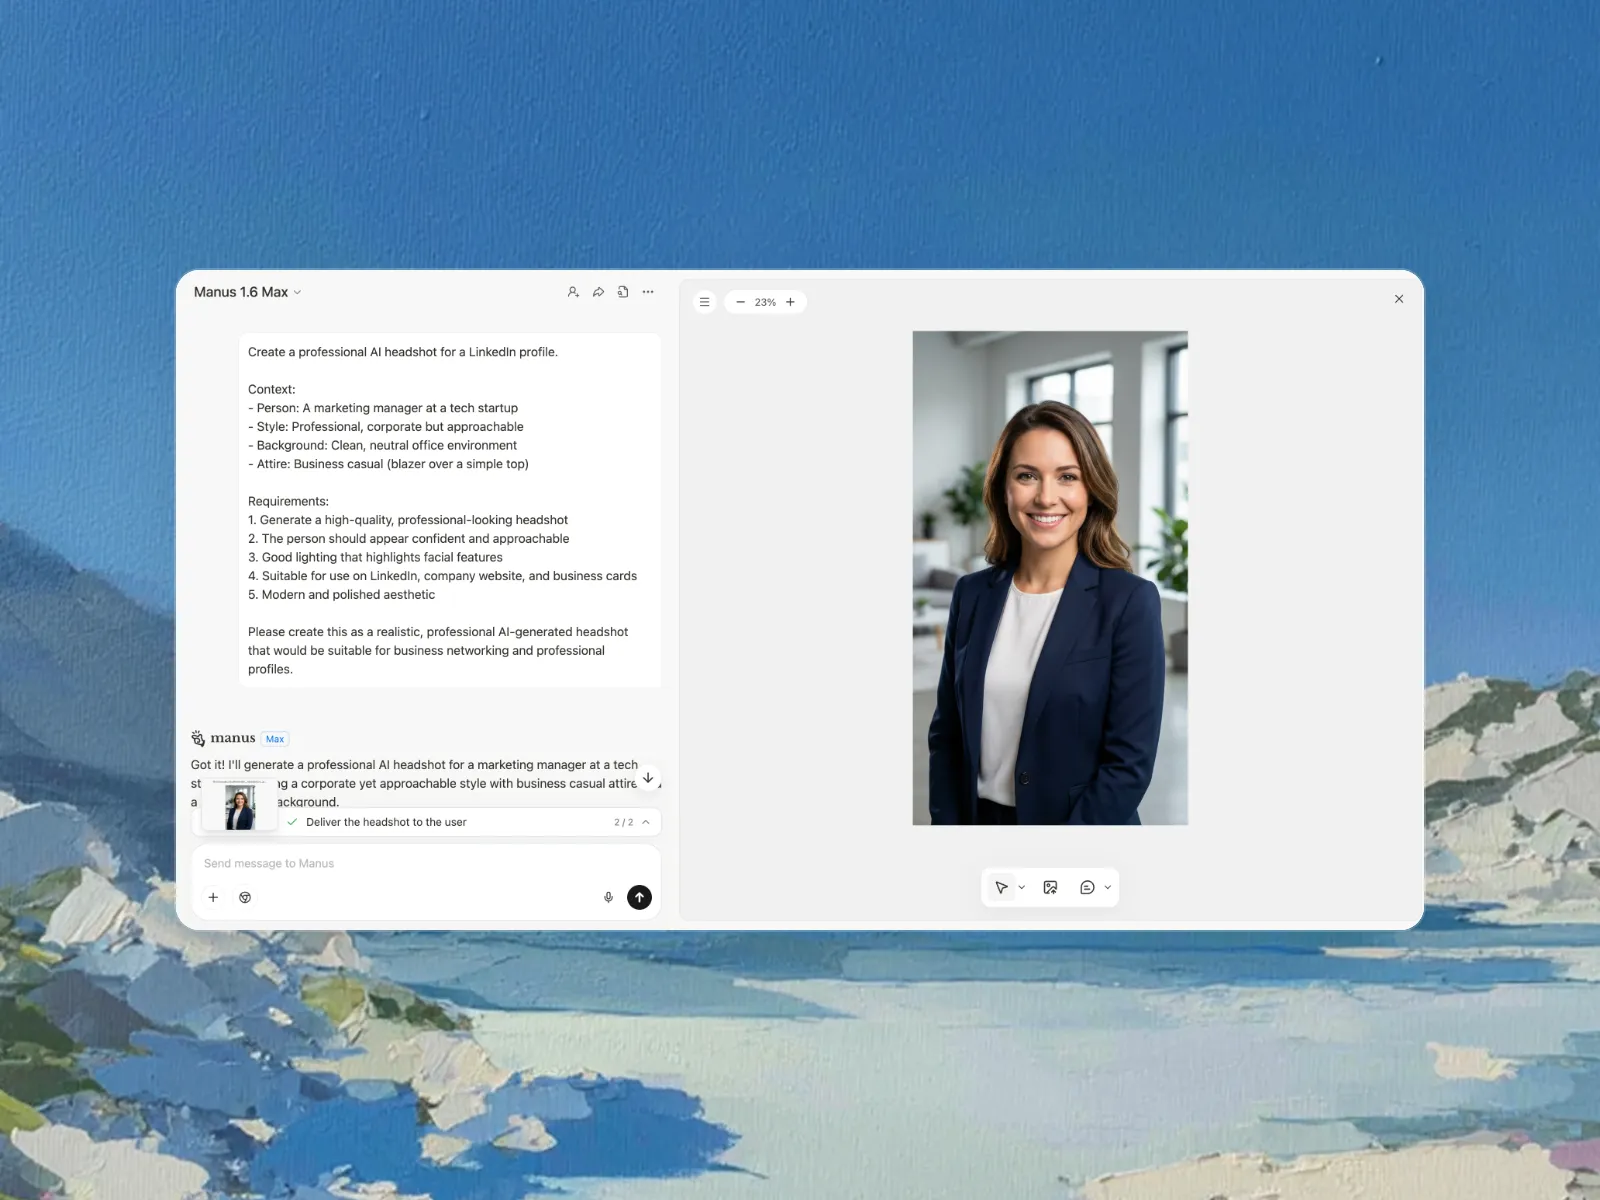Viewport: 1600px width, 1200px height.
Task: Click the Send message to Manus field
Action: (400, 863)
